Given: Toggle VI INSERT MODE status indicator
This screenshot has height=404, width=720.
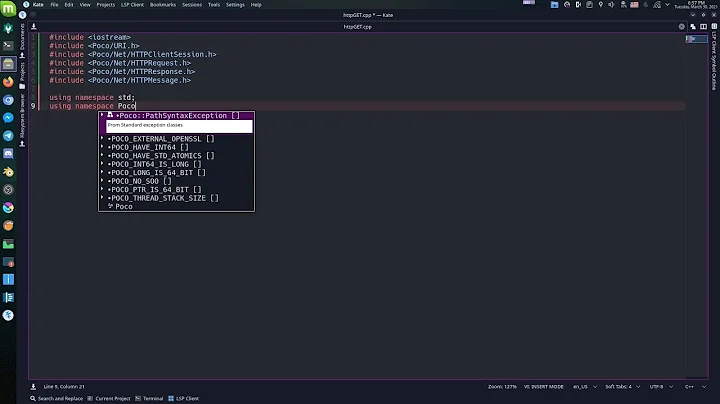Looking at the screenshot, I should pyautogui.click(x=544, y=387).
